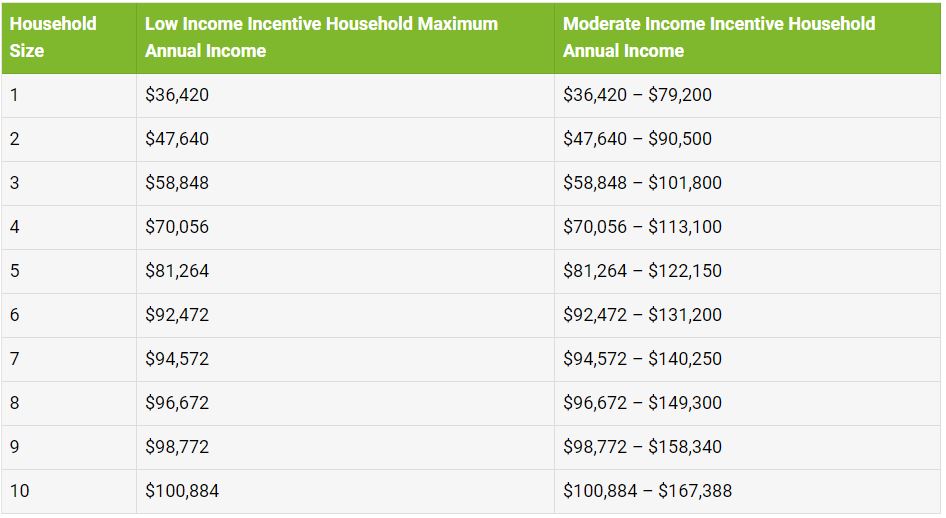Click the $70,056 low income value
This screenshot has height=518, width=946.
click(177, 227)
